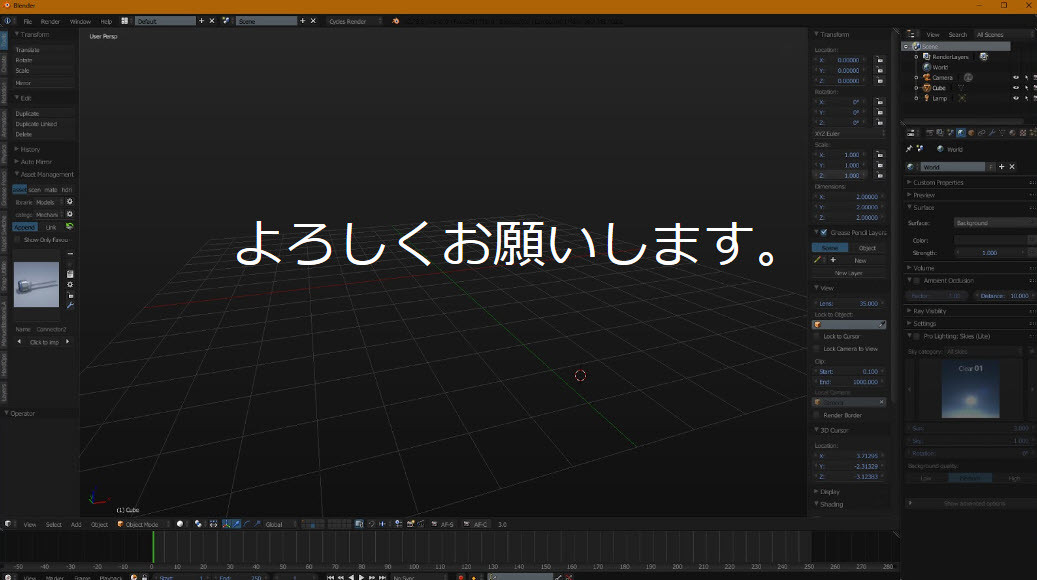Click the Modifiers wrench properties icon

992,133
